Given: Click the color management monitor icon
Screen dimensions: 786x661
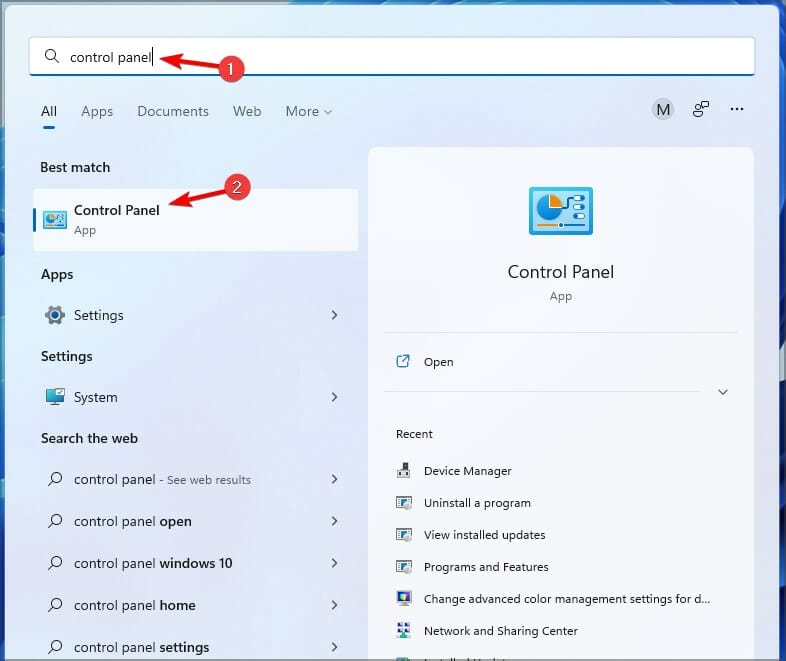Looking at the screenshot, I should pyautogui.click(x=404, y=598).
